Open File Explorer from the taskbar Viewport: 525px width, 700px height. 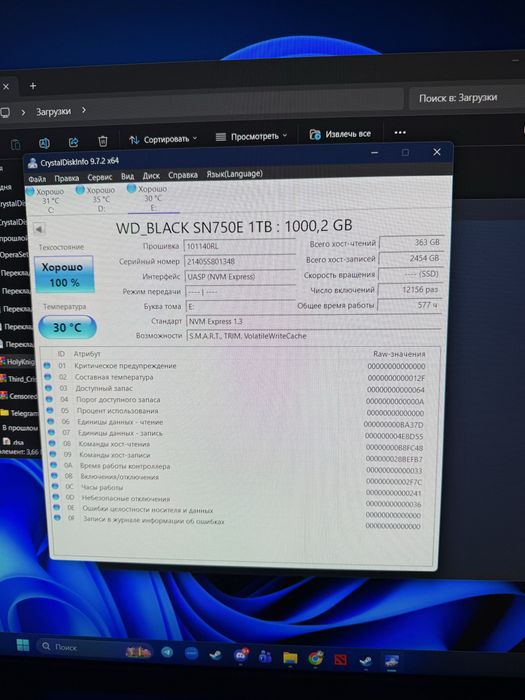290,658
